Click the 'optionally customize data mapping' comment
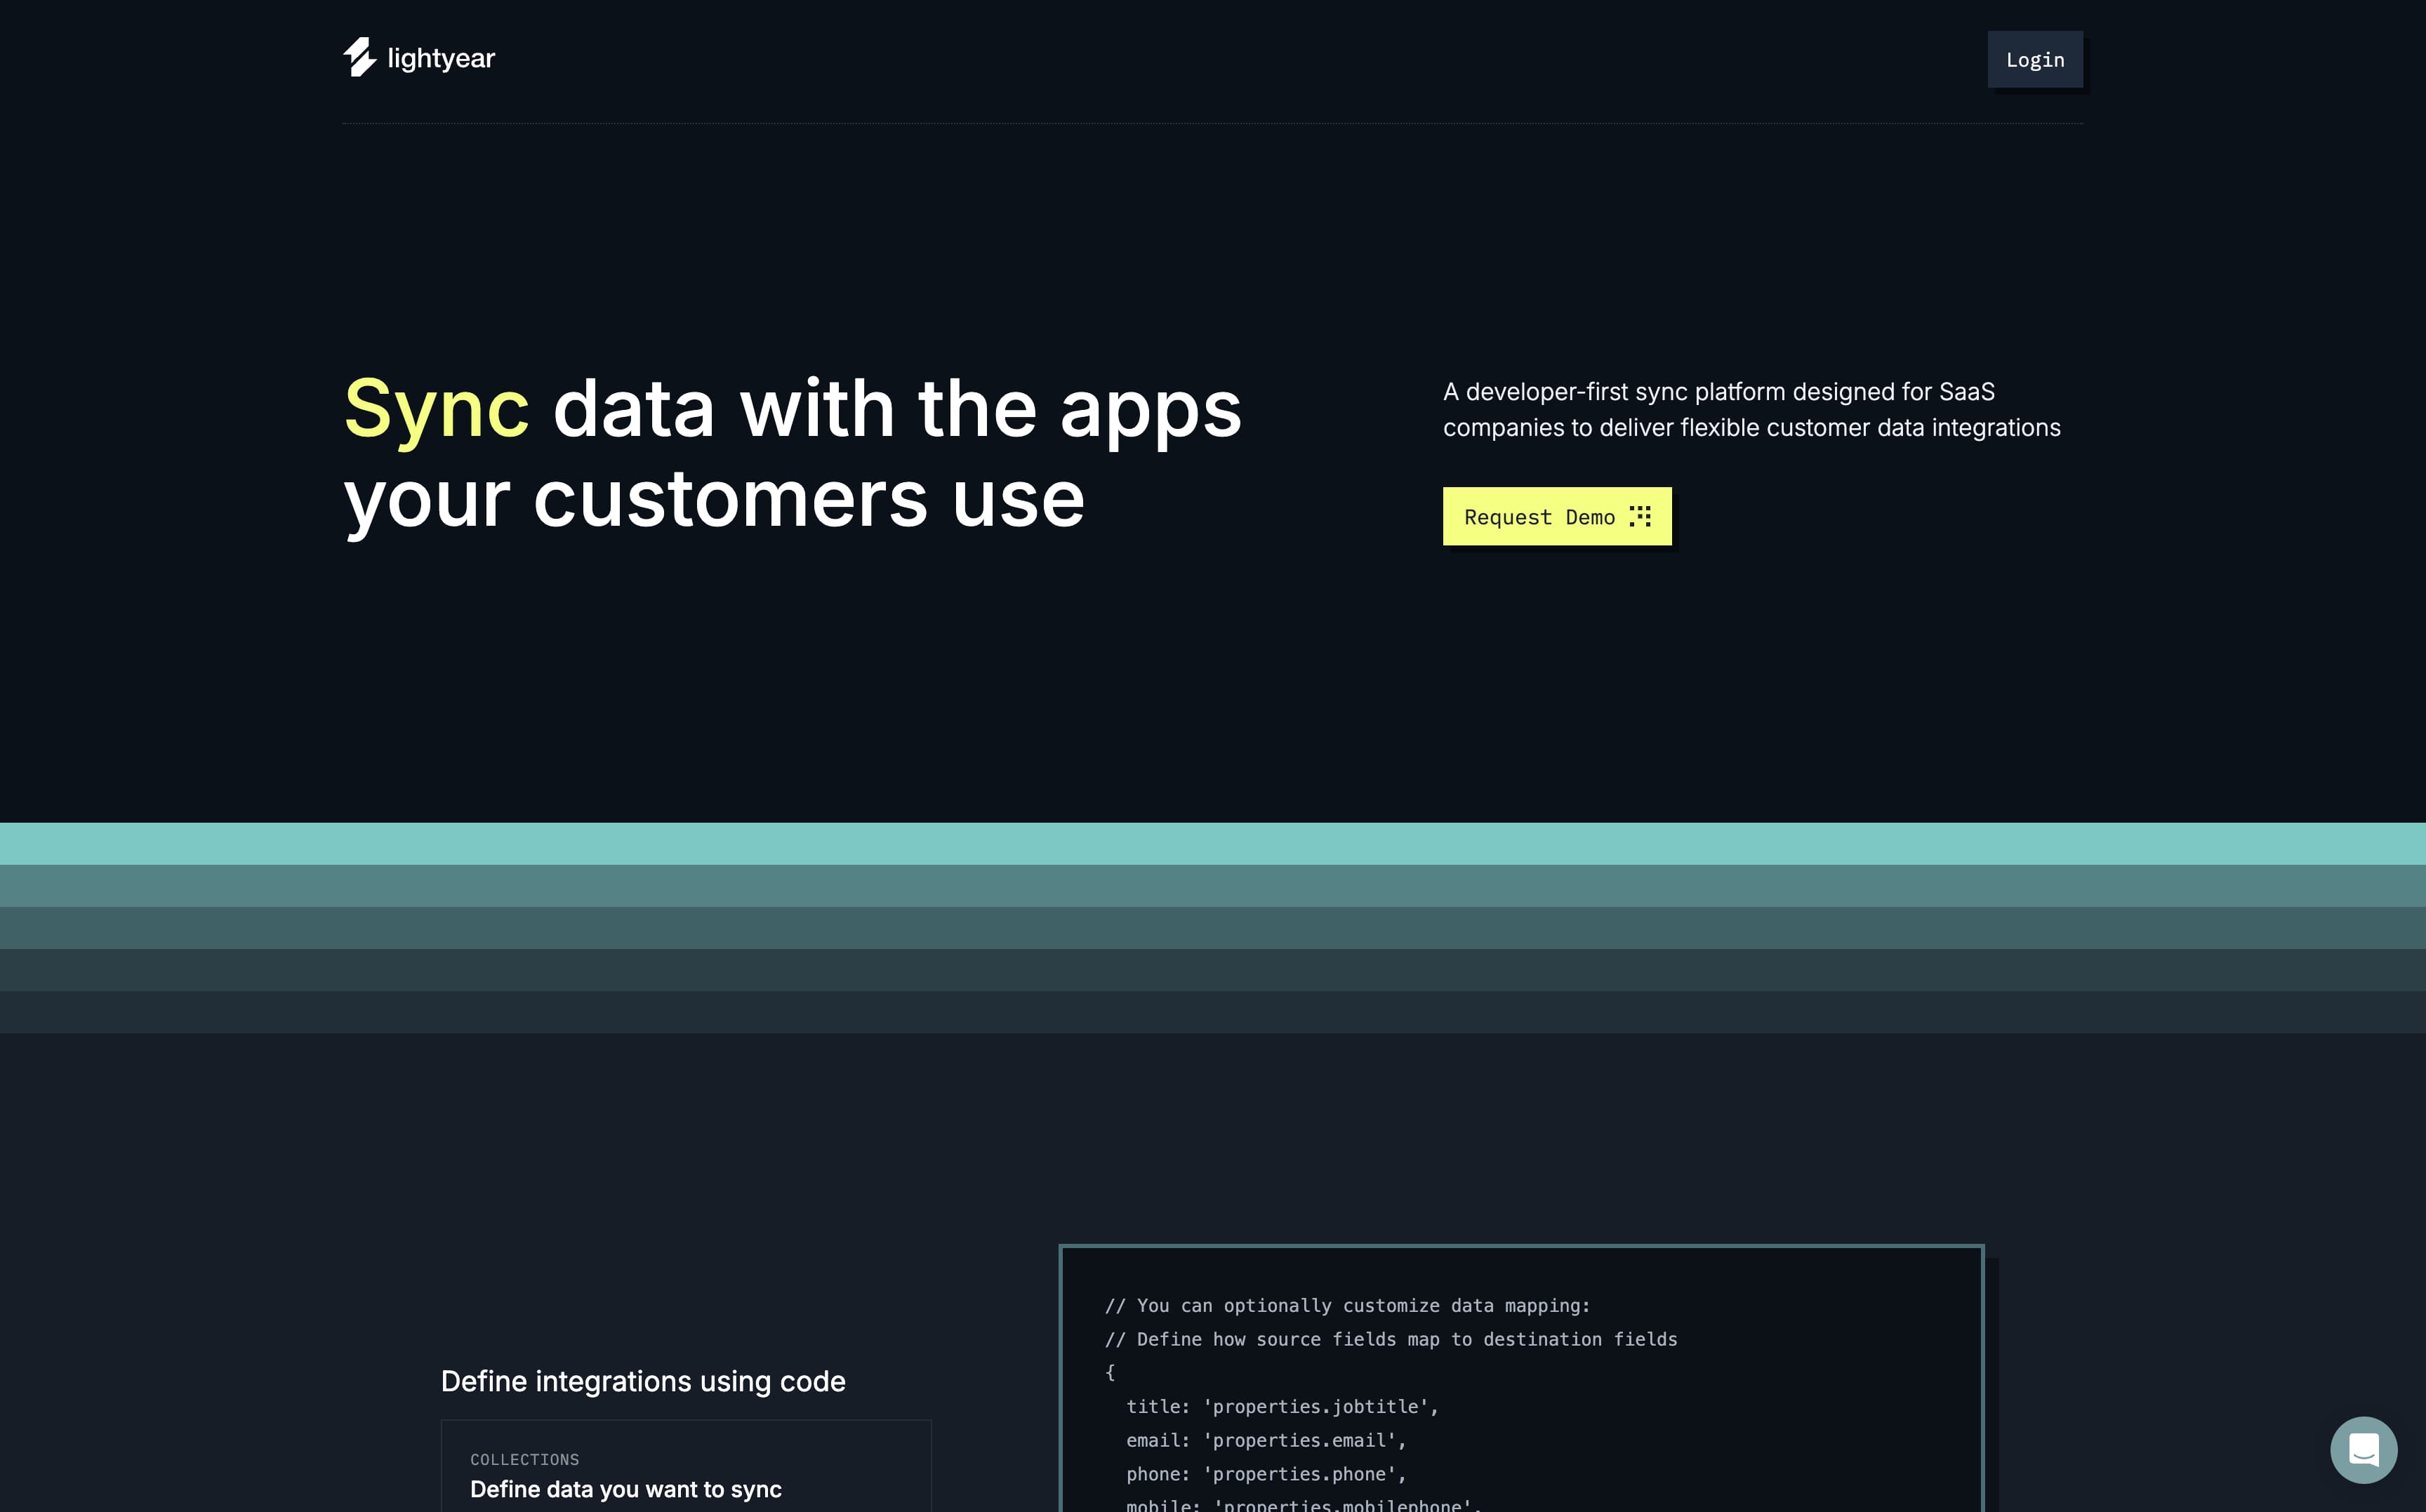This screenshot has height=1512, width=2426. 1347,1306
